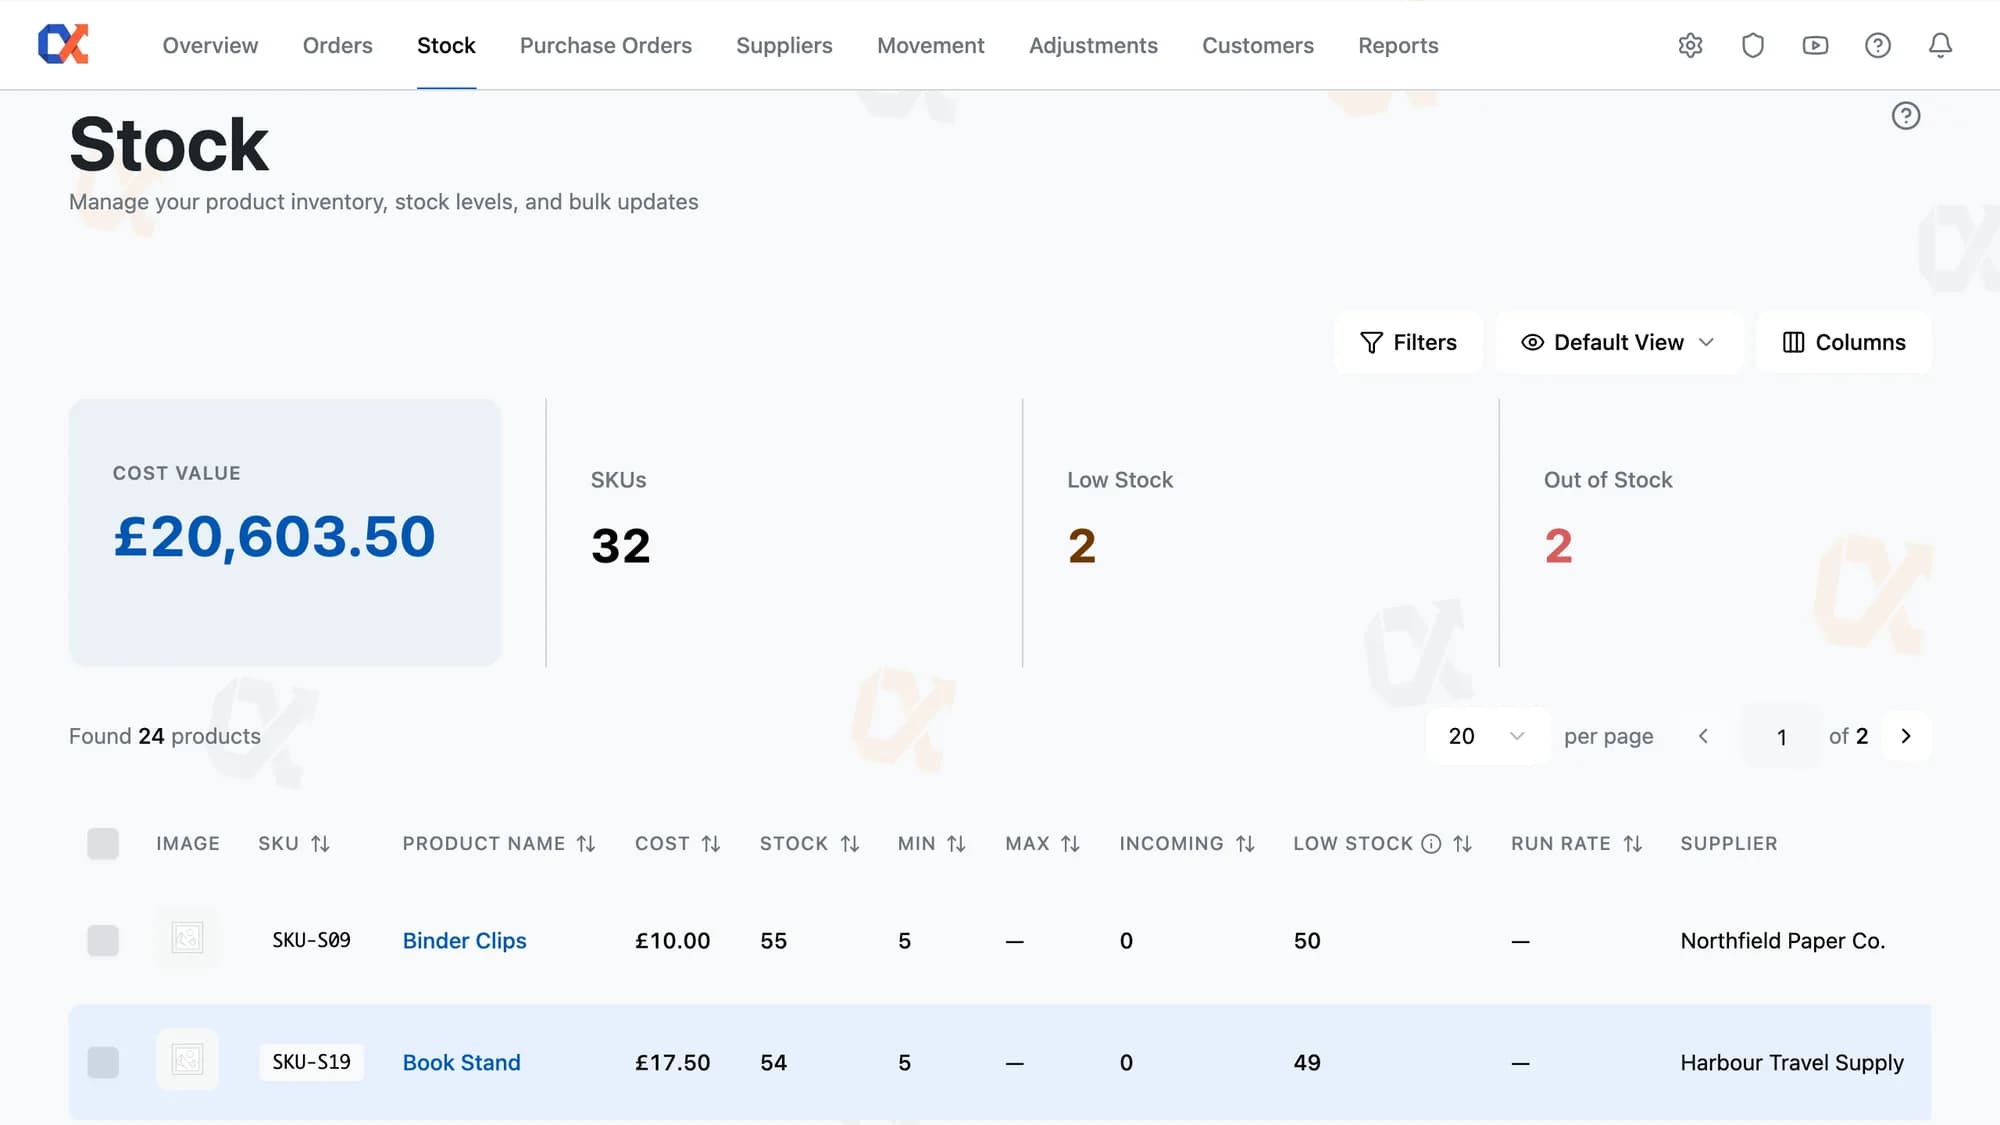Click the app logo in the header
Screen dimensions: 2000x1125
63,44
